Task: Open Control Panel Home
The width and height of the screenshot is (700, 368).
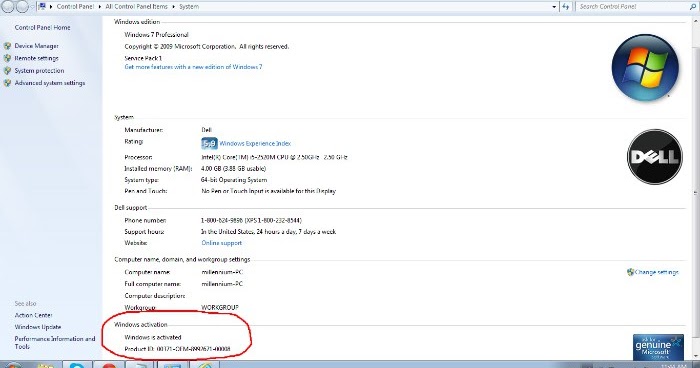Action: coord(42,28)
